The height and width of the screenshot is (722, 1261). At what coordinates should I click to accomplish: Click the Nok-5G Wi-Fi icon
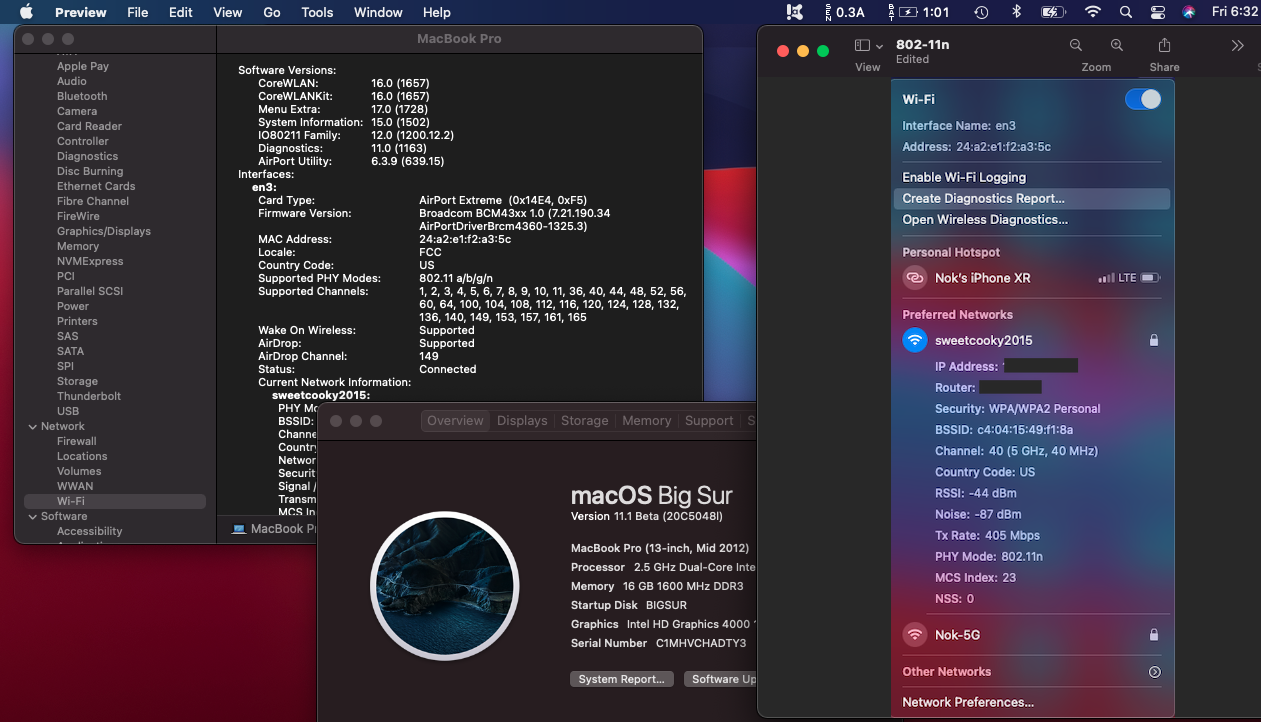(x=915, y=634)
